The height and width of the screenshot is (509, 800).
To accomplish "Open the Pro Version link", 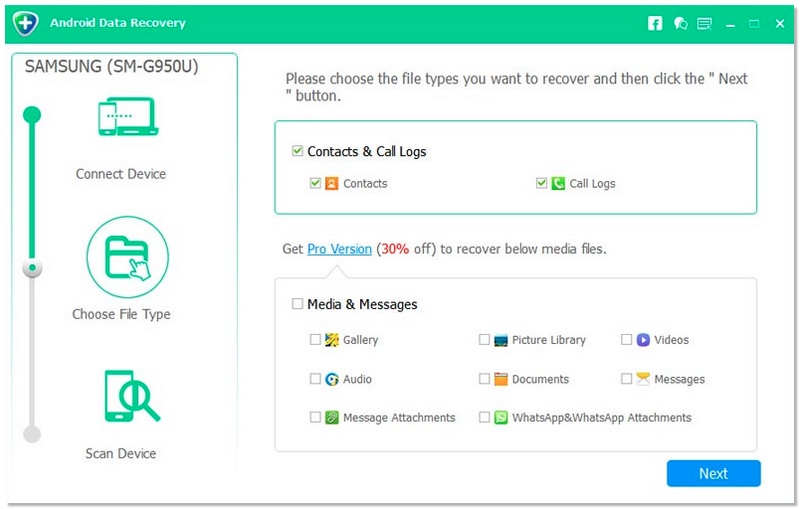I will [339, 249].
